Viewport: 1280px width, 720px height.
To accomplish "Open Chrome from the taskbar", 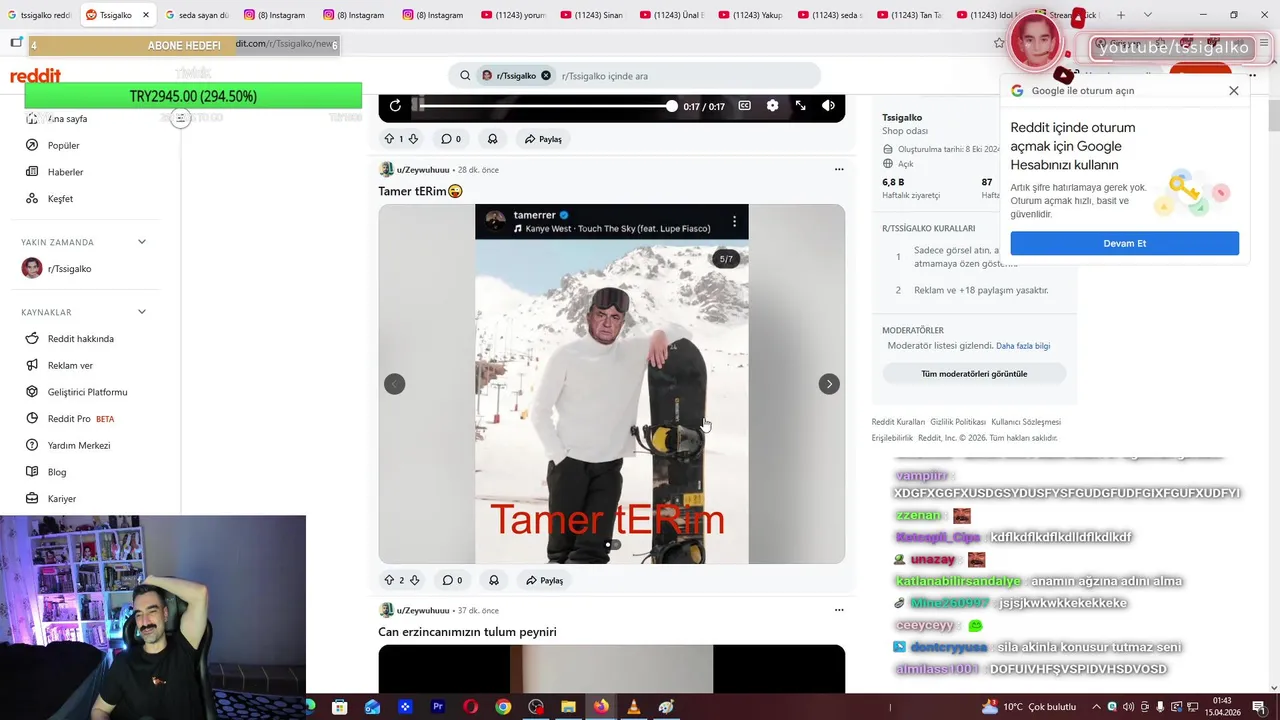I will (x=503, y=707).
